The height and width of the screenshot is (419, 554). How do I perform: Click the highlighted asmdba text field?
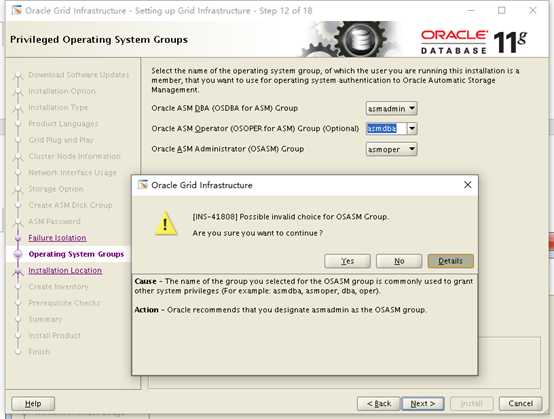click(386, 129)
